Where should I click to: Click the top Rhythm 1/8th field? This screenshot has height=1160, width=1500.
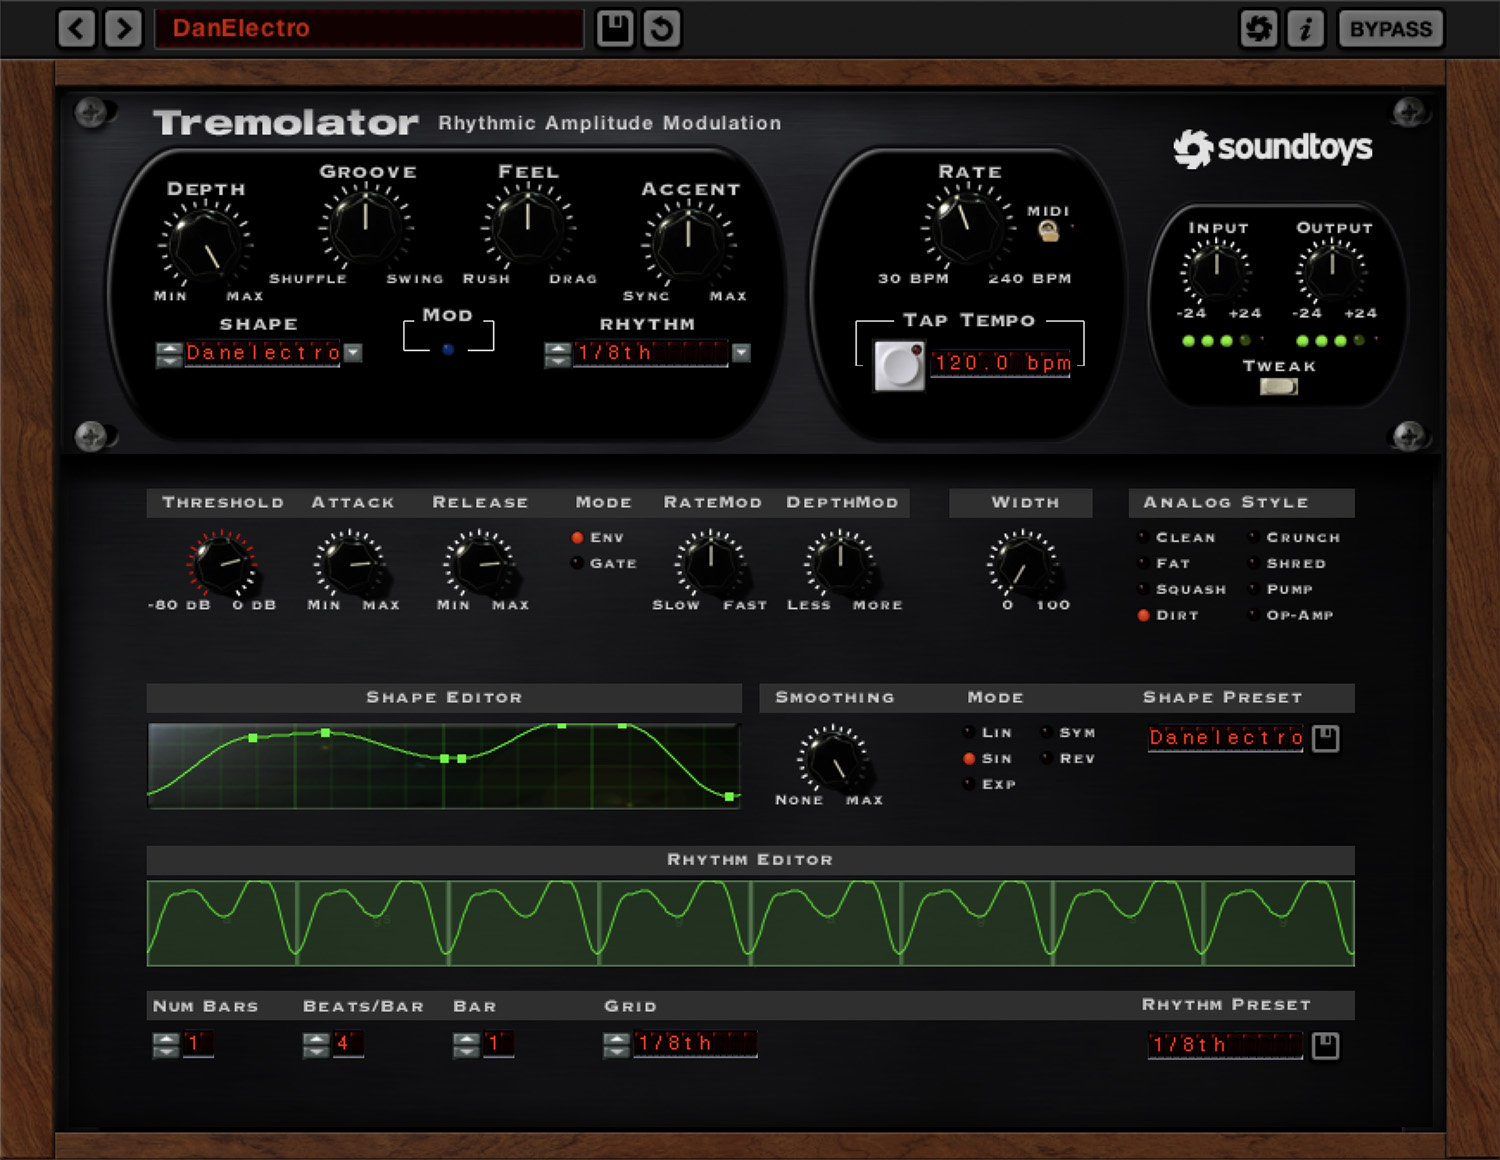(651, 353)
